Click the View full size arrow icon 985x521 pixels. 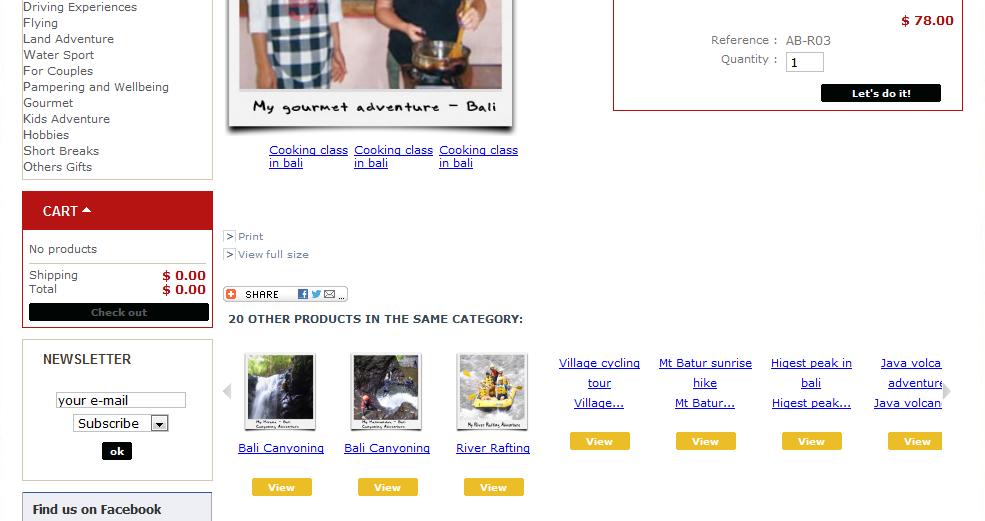(229, 255)
